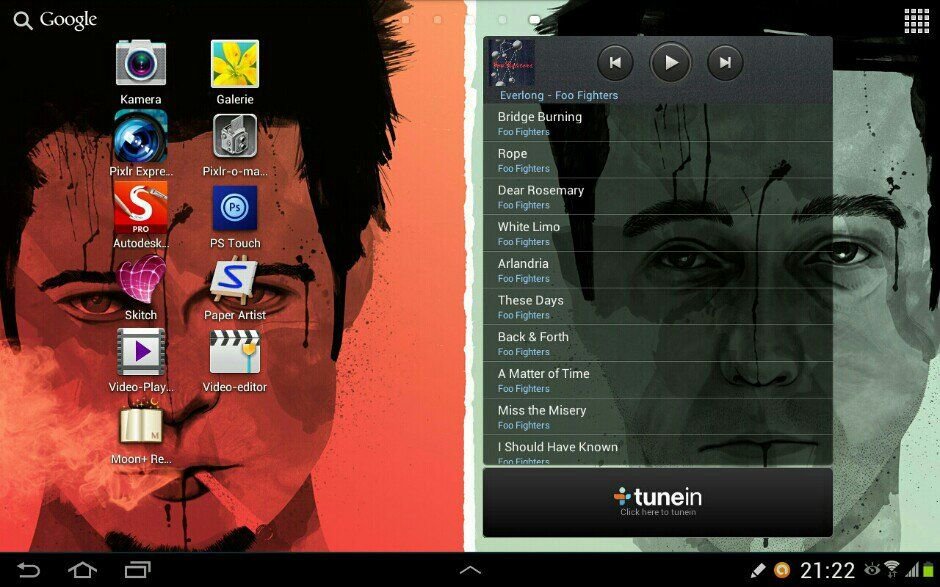Tap the Google search magnifier icon
940x587 pixels.
(x=23, y=21)
